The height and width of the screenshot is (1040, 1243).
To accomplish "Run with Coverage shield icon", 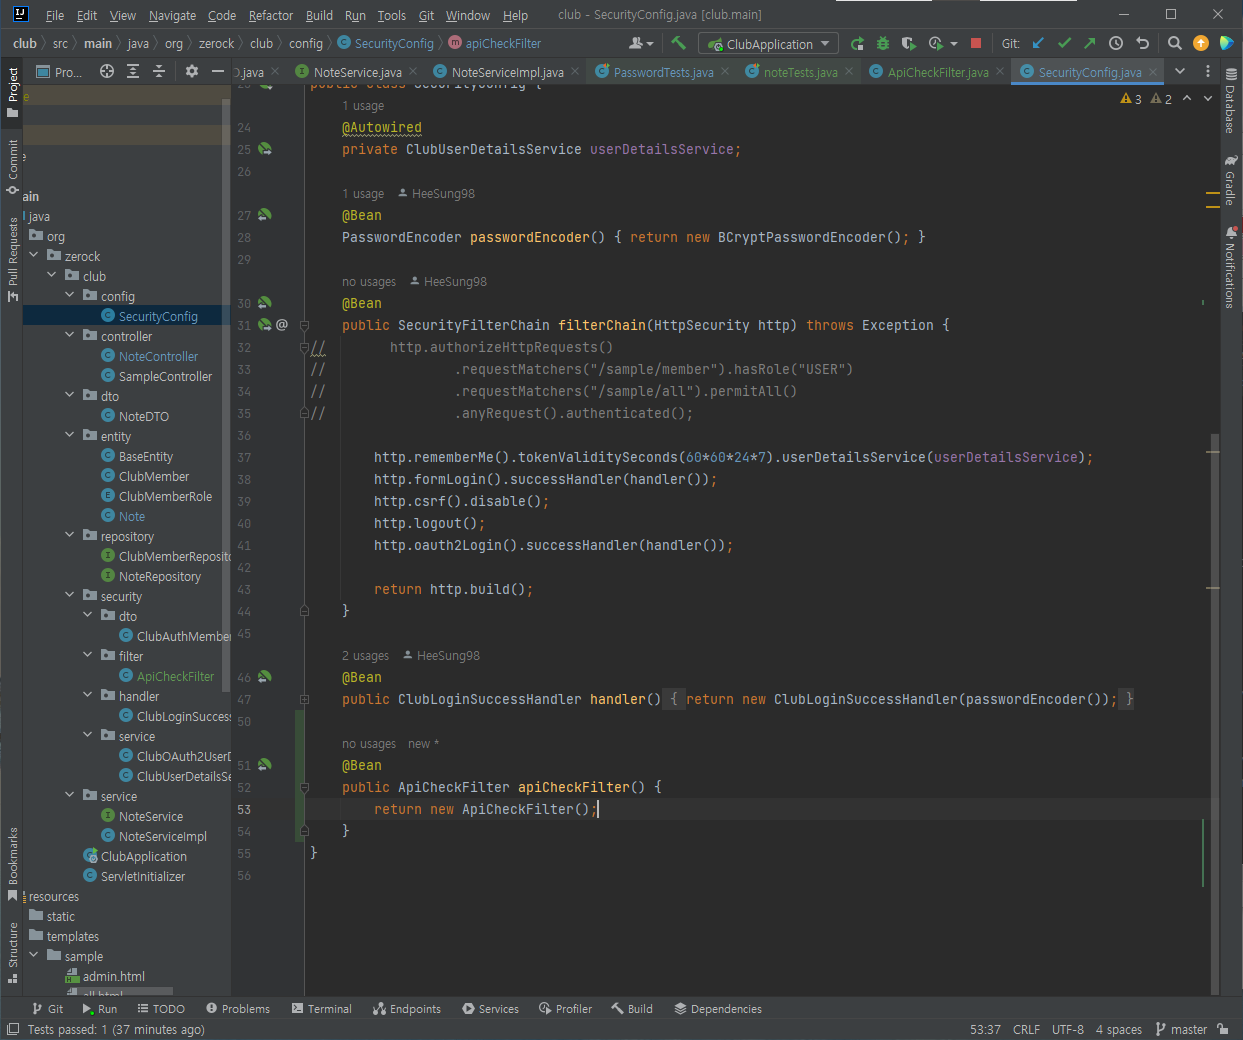I will (x=908, y=44).
